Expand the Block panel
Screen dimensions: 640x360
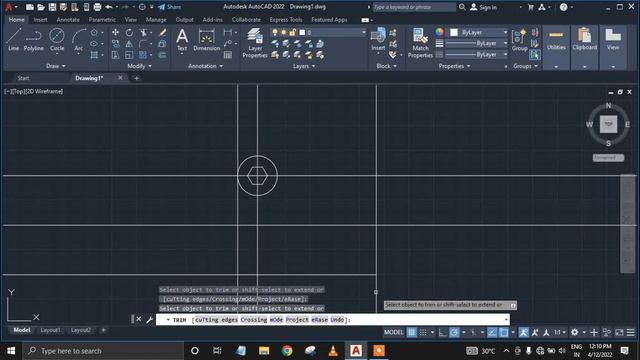click(386, 66)
